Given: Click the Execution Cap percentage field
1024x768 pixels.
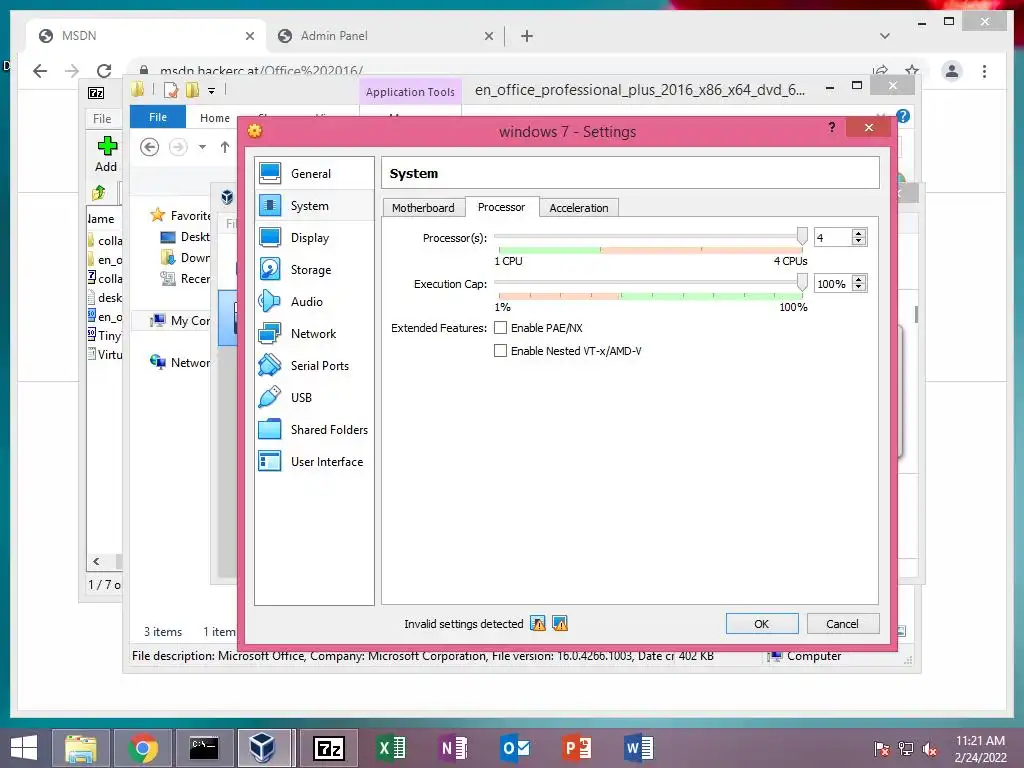Looking at the screenshot, I should (833, 283).
